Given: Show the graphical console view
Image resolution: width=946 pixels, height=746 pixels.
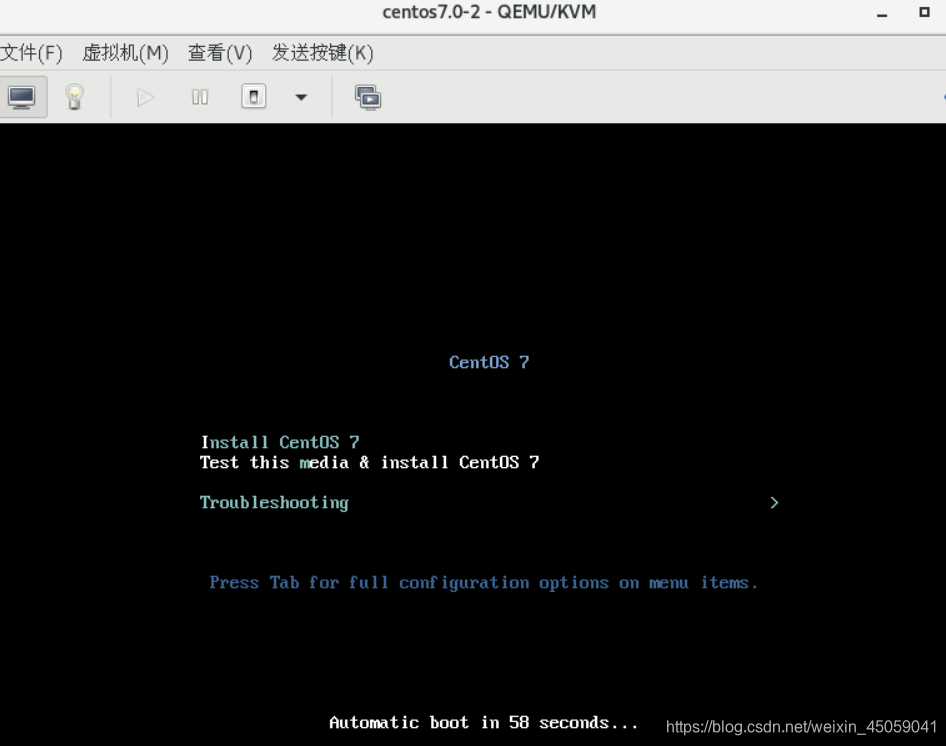Looking at the screenshot, I should 22,97.
